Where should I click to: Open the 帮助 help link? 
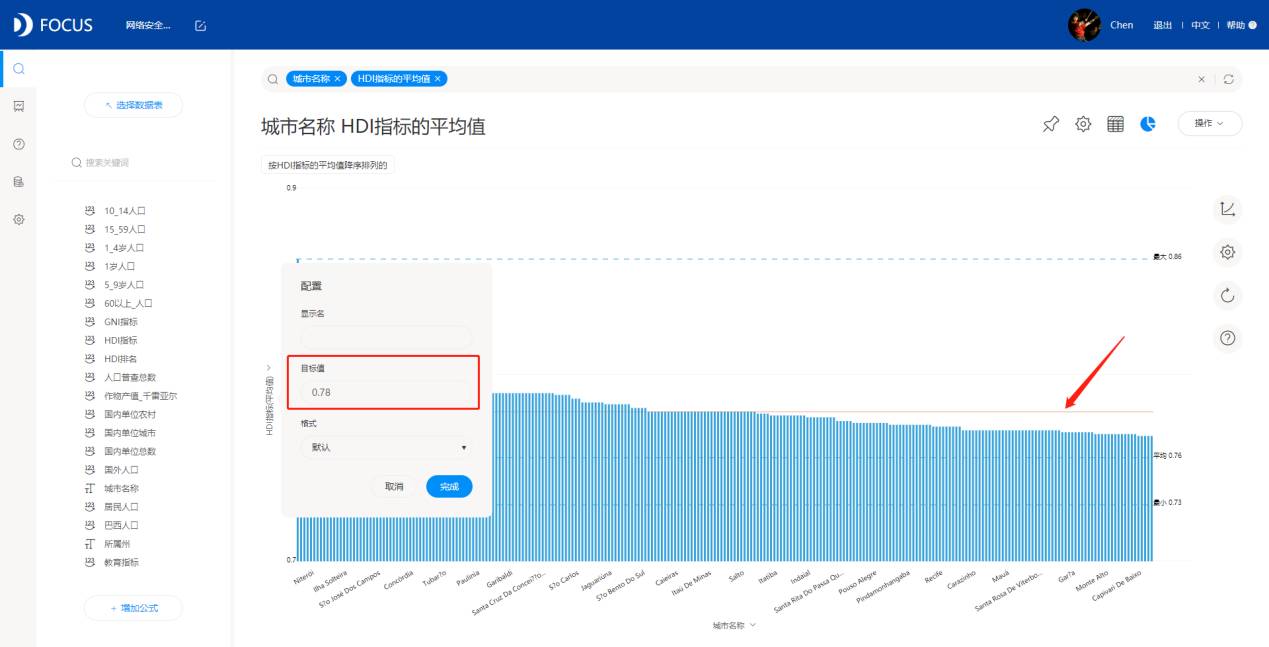(x=1241, y=25)
